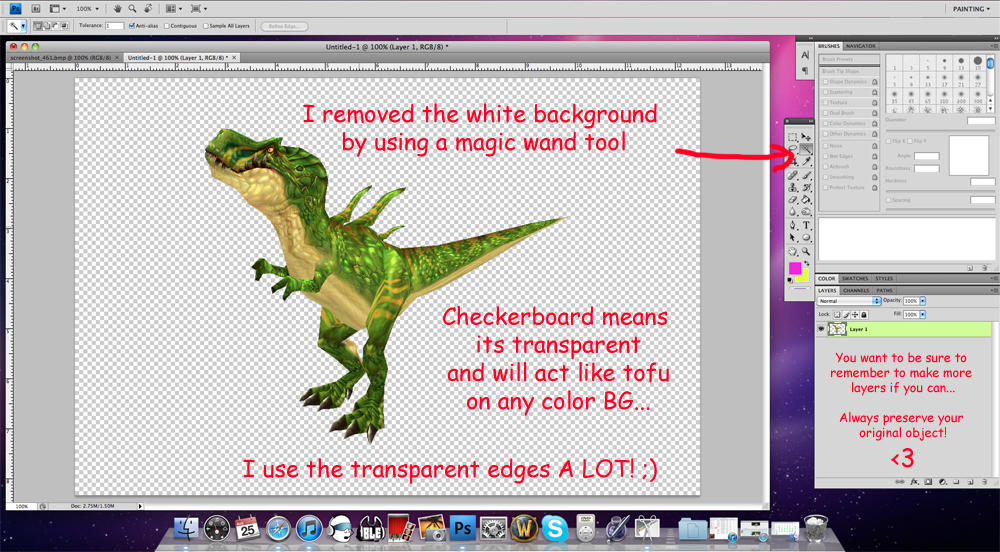Select the Blur tool
The image size is (1000, 552).
[792, 212]
